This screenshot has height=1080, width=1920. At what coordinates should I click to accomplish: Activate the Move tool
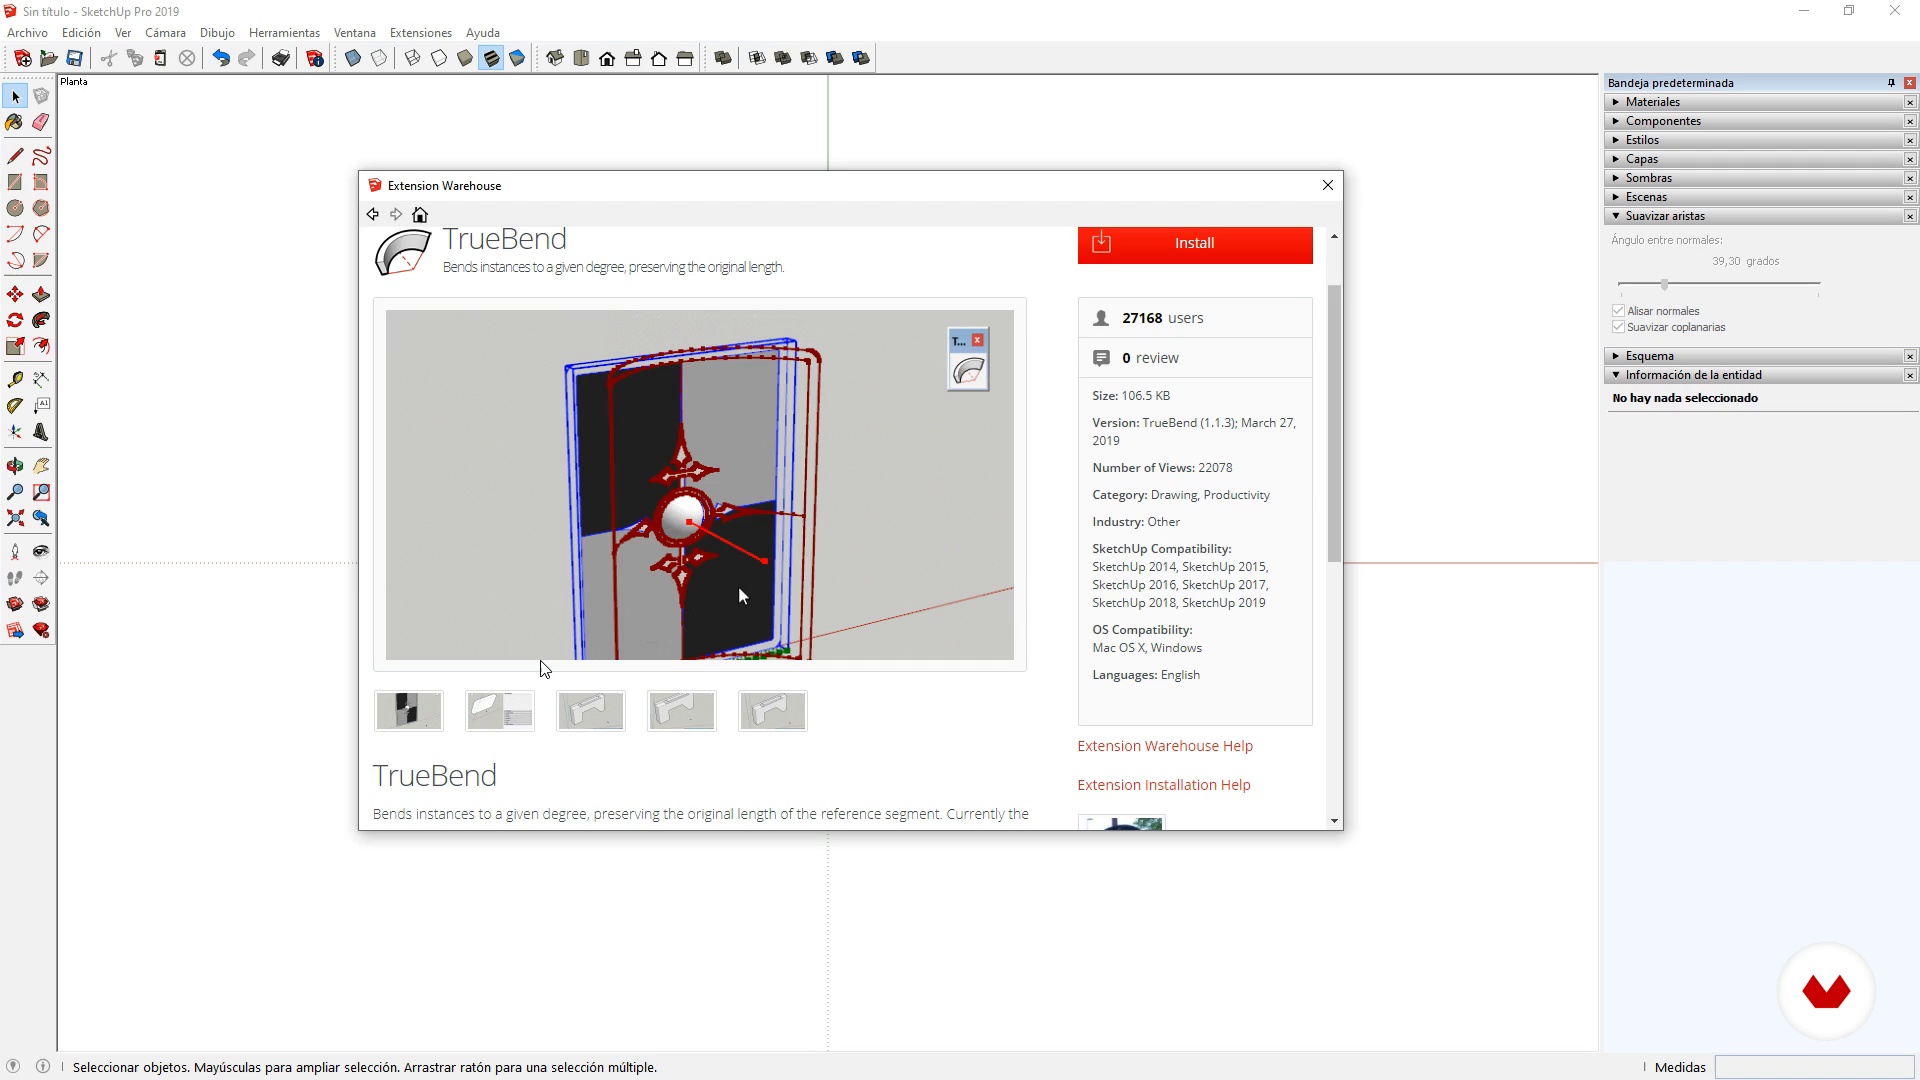(15, 294)
